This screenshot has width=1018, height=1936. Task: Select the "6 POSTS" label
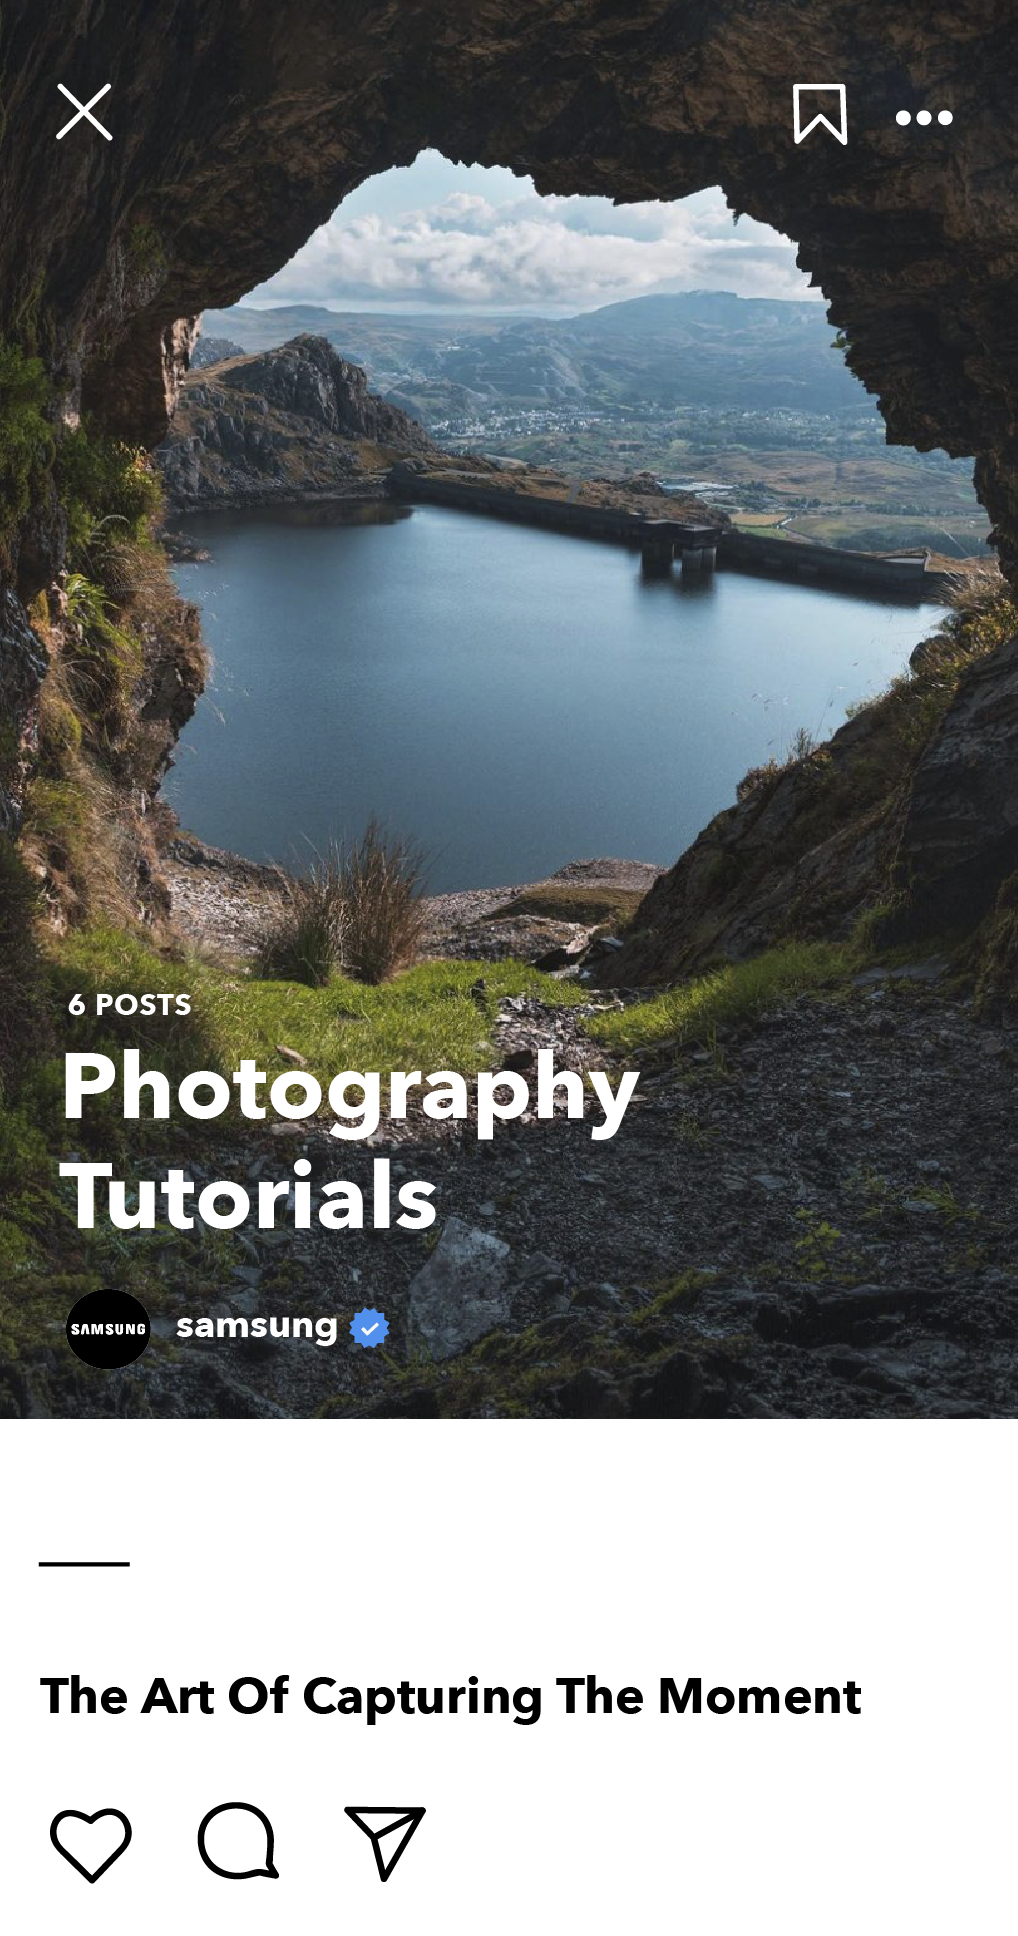pyautogui.click(x=130, y=1005)
